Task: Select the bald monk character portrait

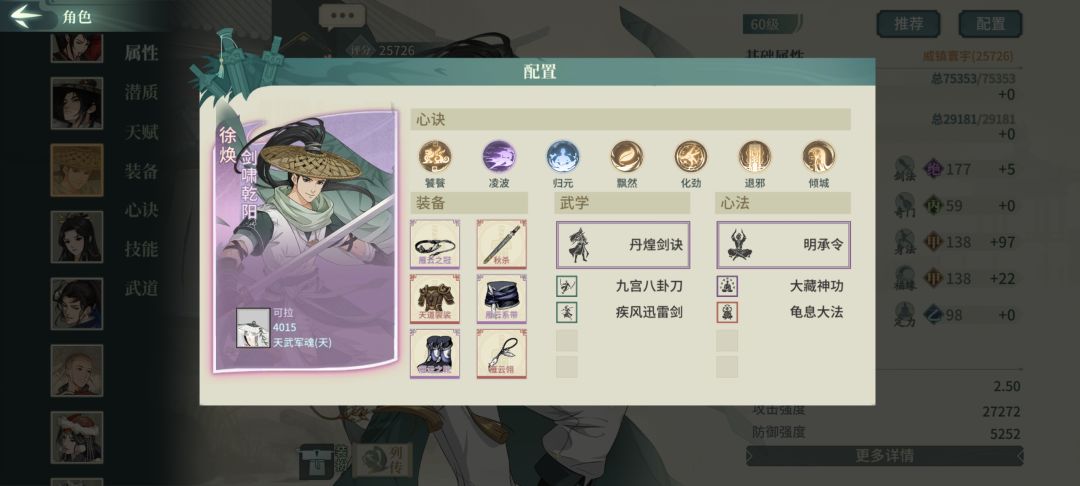Action: point(76,370)
